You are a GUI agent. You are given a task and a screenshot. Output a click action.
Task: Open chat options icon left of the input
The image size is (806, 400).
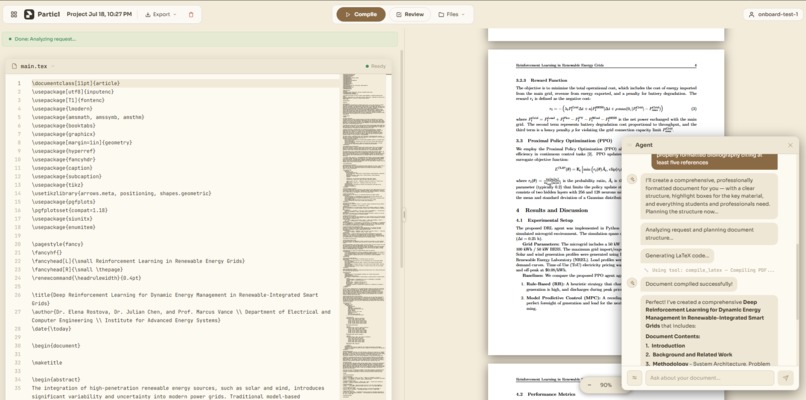coord(634,378)
